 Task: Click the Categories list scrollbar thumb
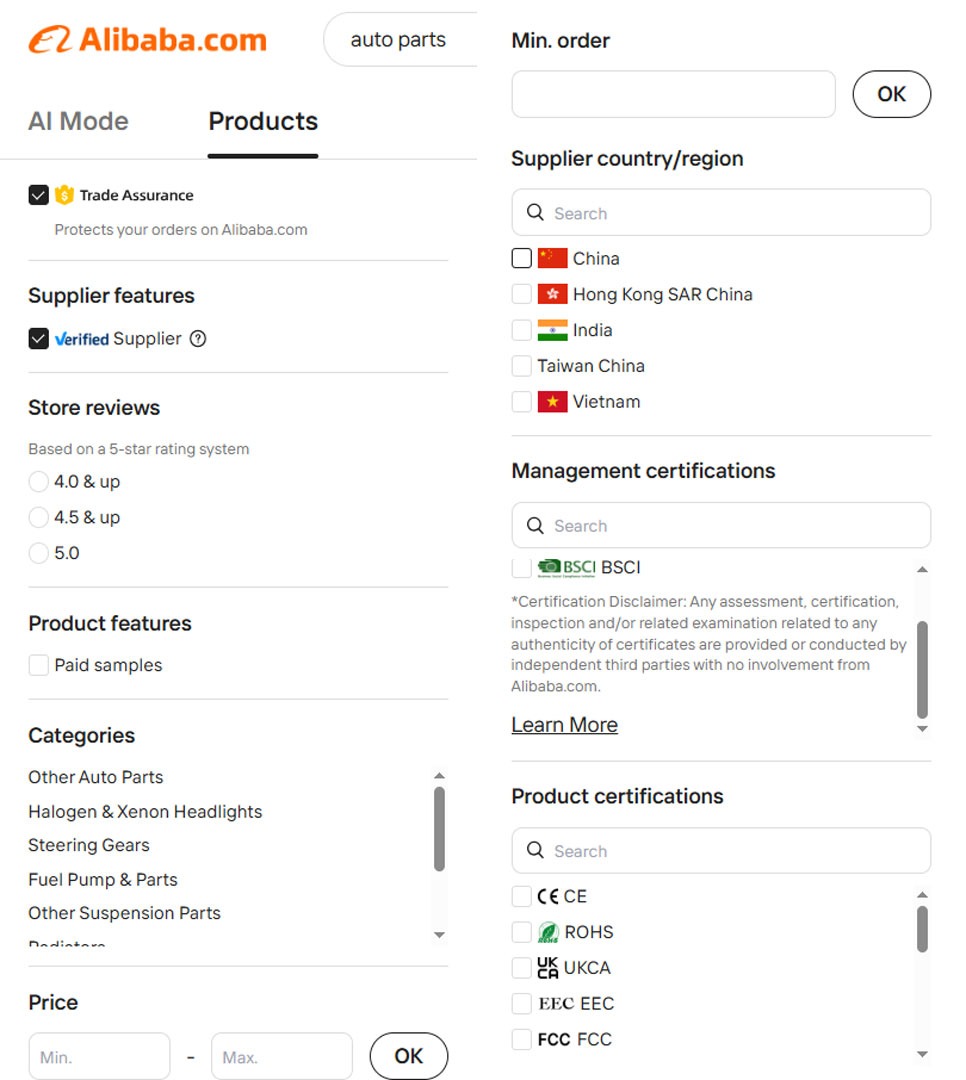[440, 829]
